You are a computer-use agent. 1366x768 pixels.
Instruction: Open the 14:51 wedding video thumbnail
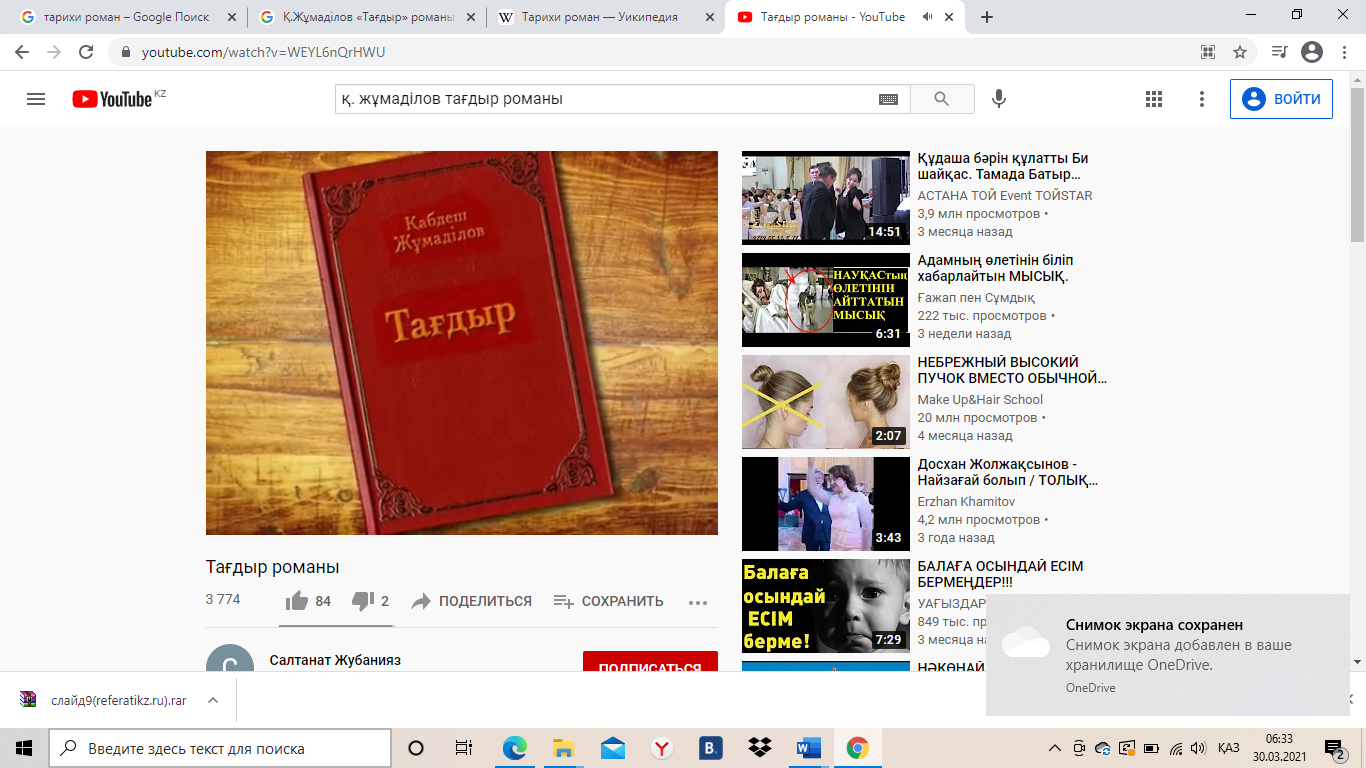[826, 198]
